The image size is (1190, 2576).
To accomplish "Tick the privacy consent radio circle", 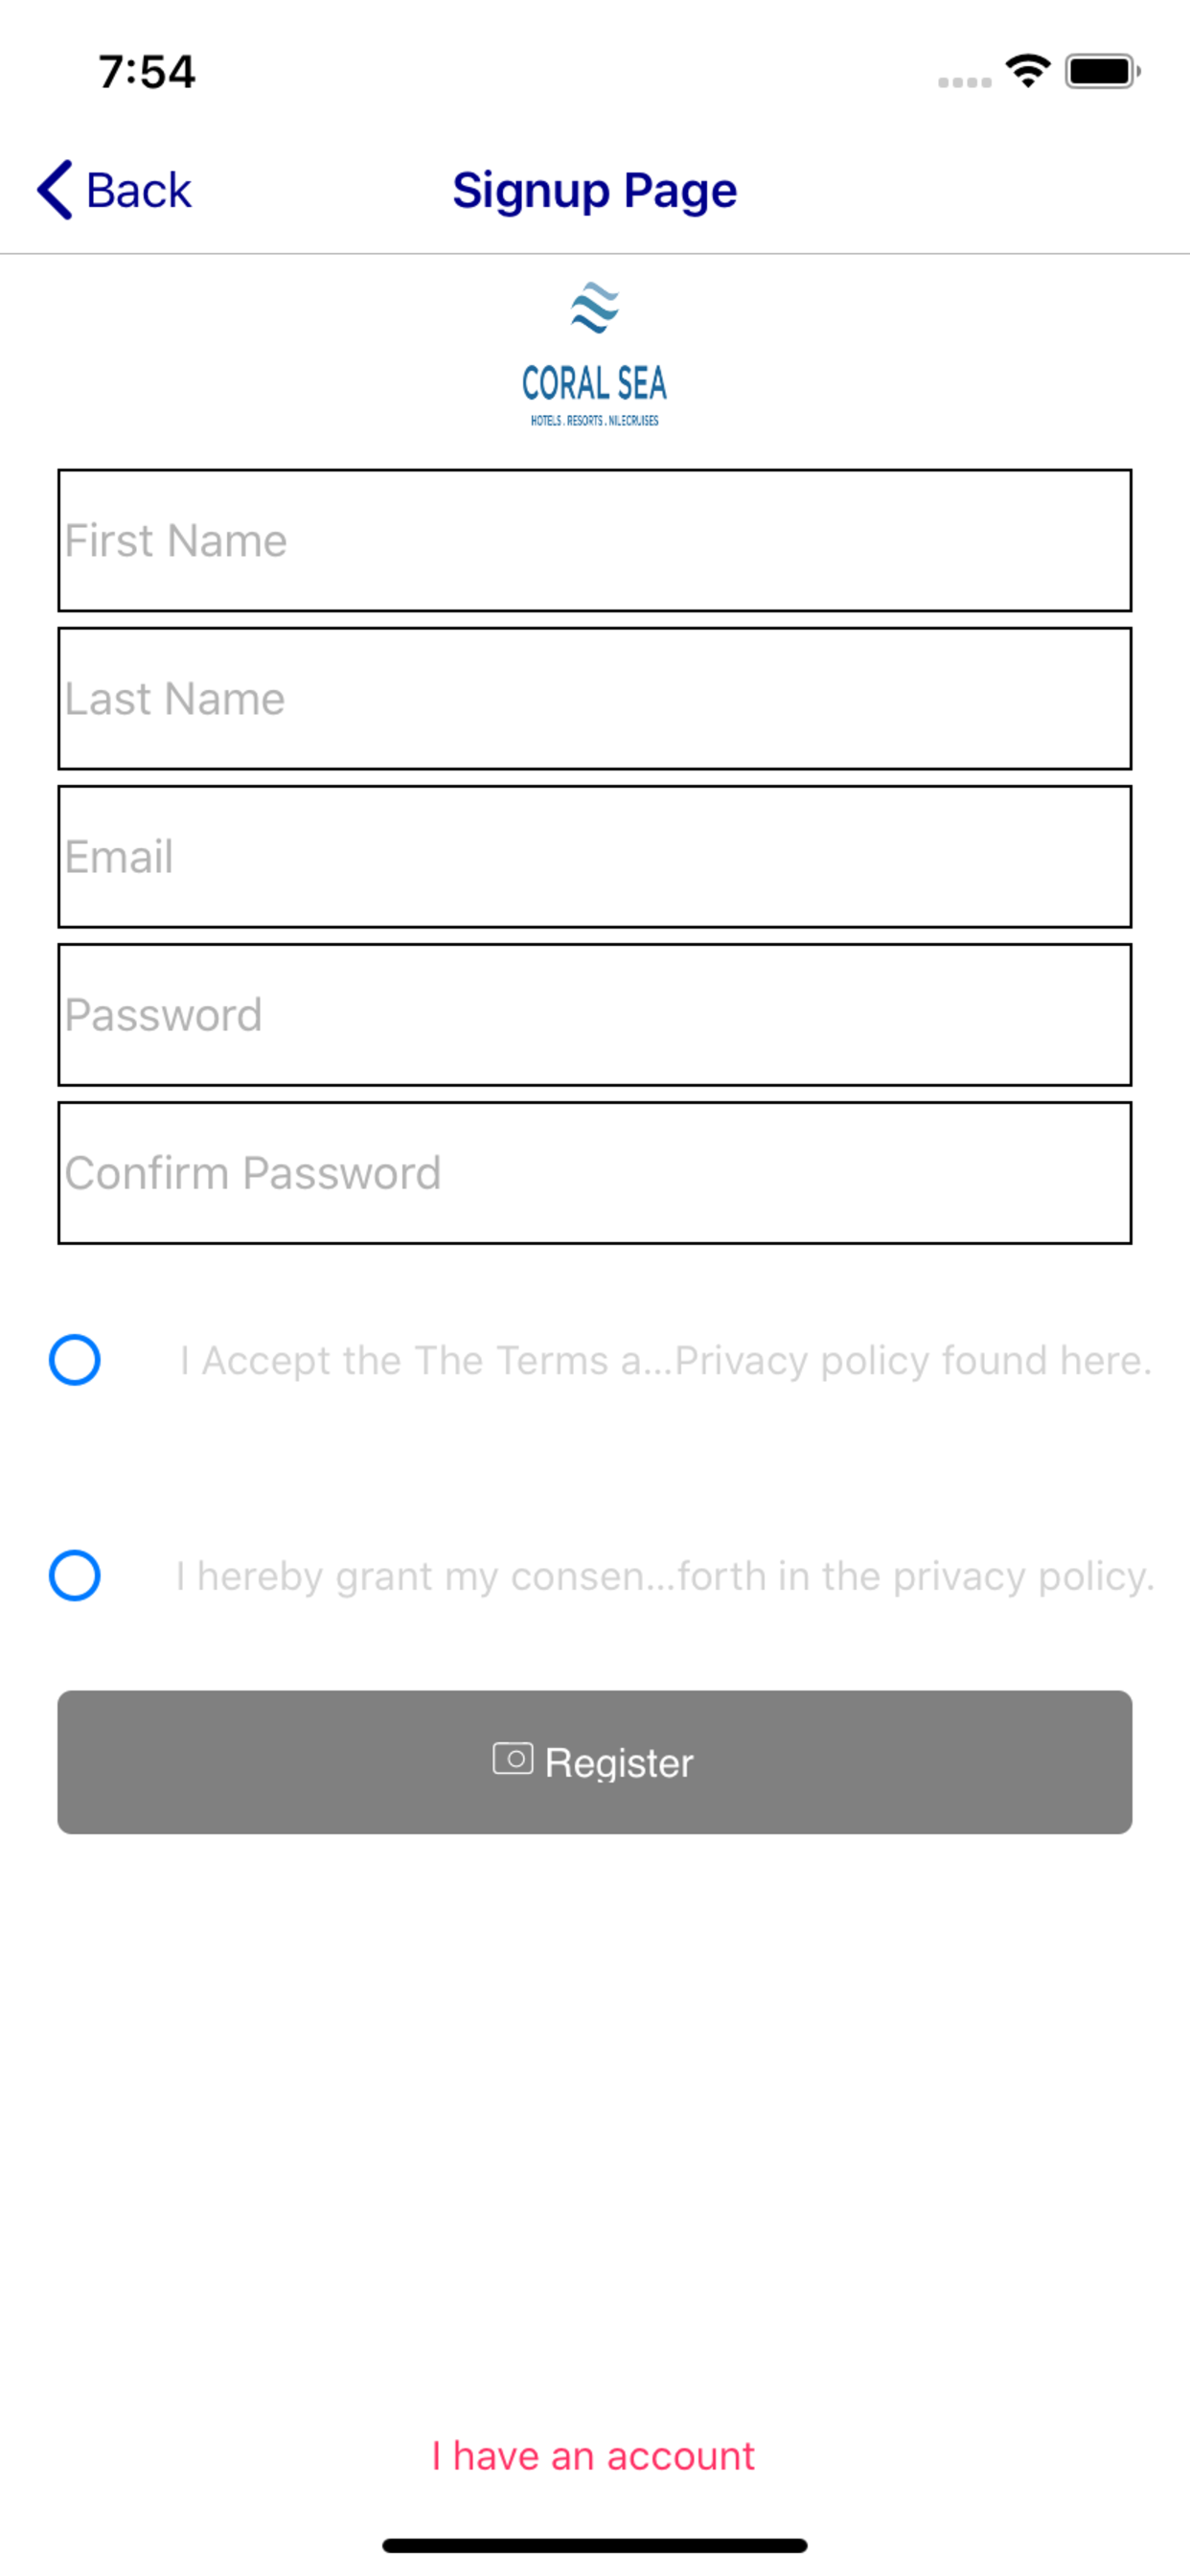I will [75, 1575].
